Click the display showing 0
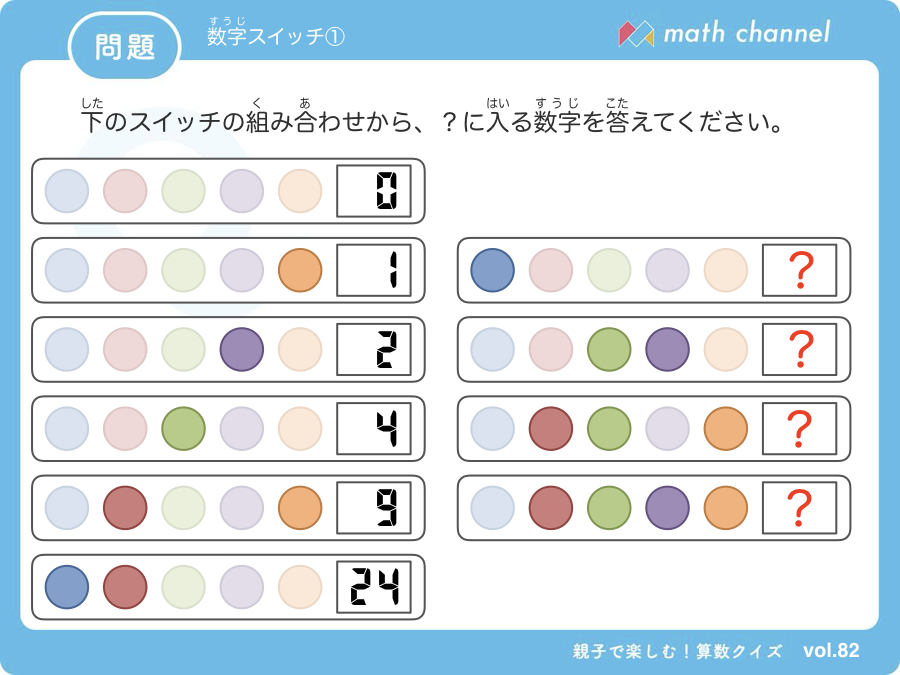 click(x=374, y=191)
